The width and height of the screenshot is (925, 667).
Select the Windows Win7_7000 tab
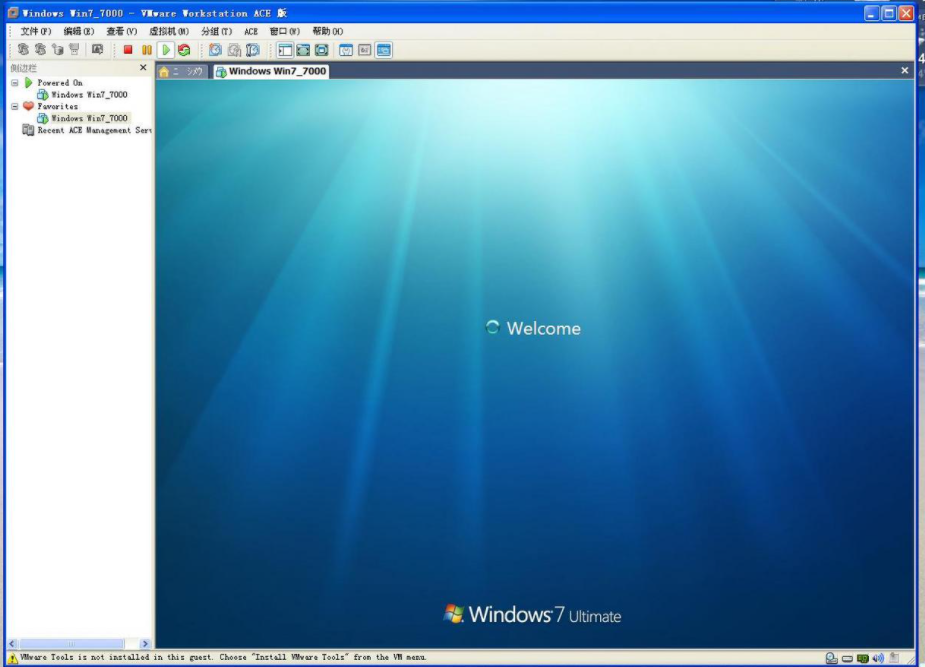pyautogui.click(x=271, y=71)
